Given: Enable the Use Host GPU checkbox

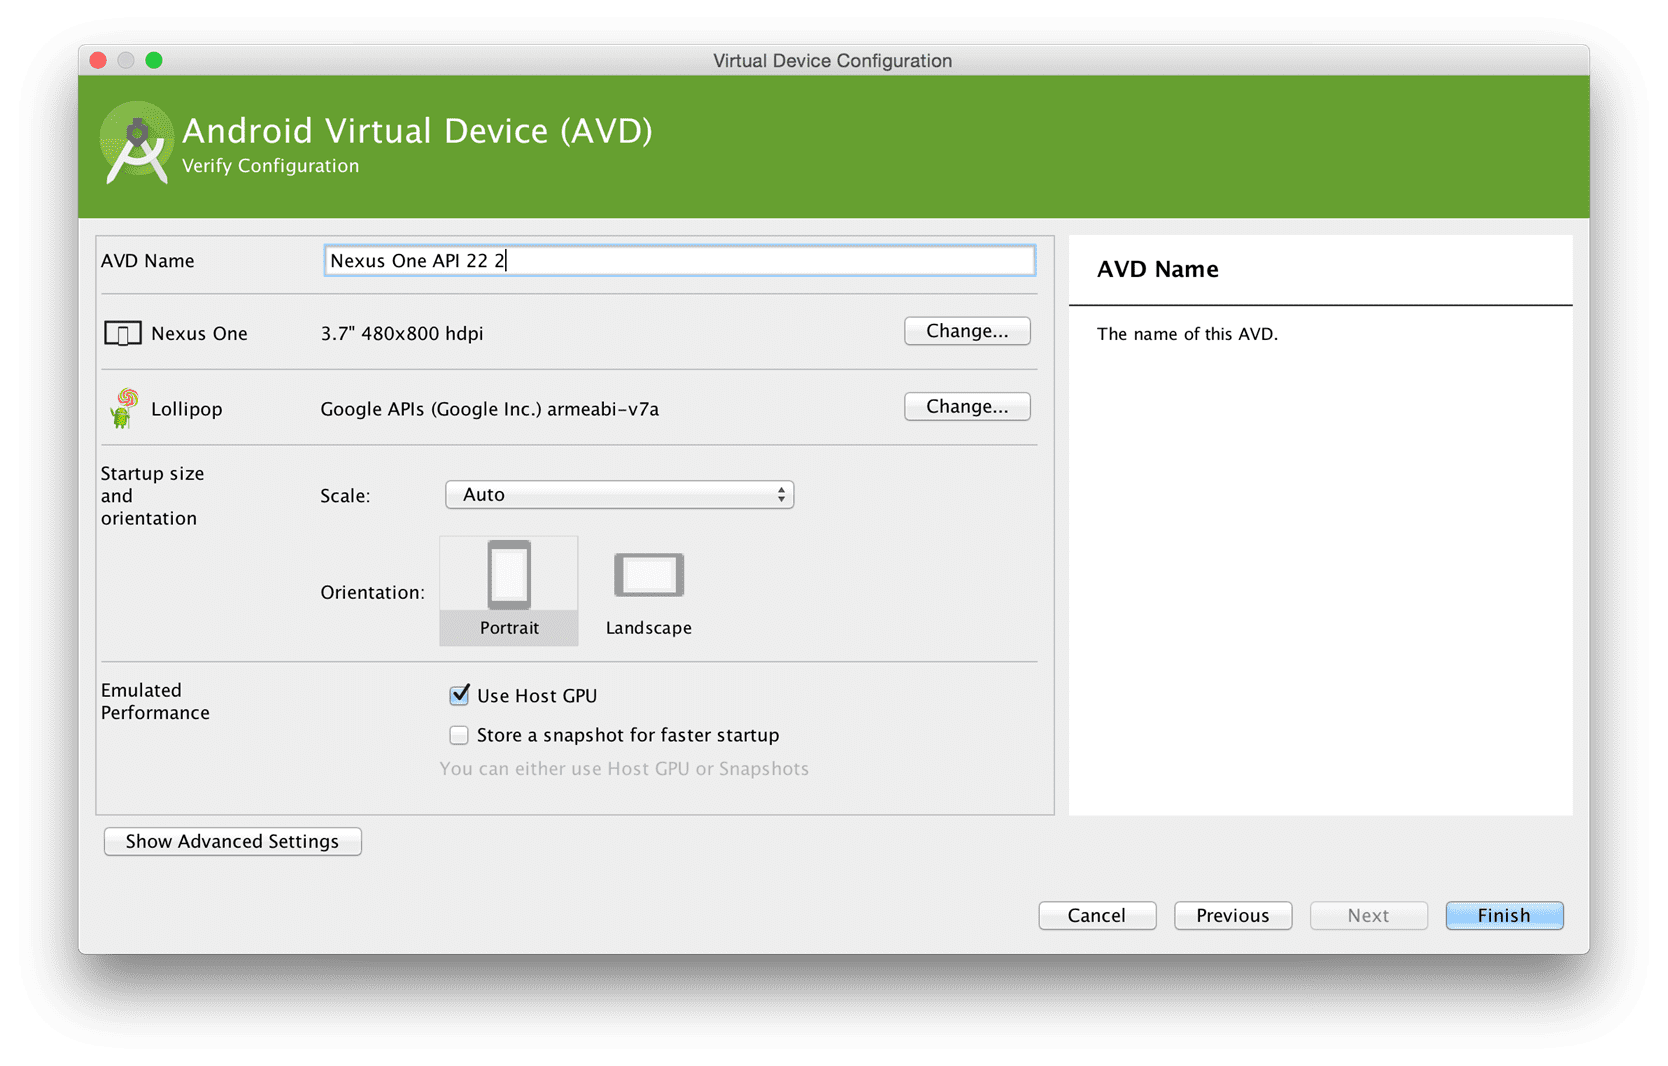Looking at the screenshot, I should (459, 695).
